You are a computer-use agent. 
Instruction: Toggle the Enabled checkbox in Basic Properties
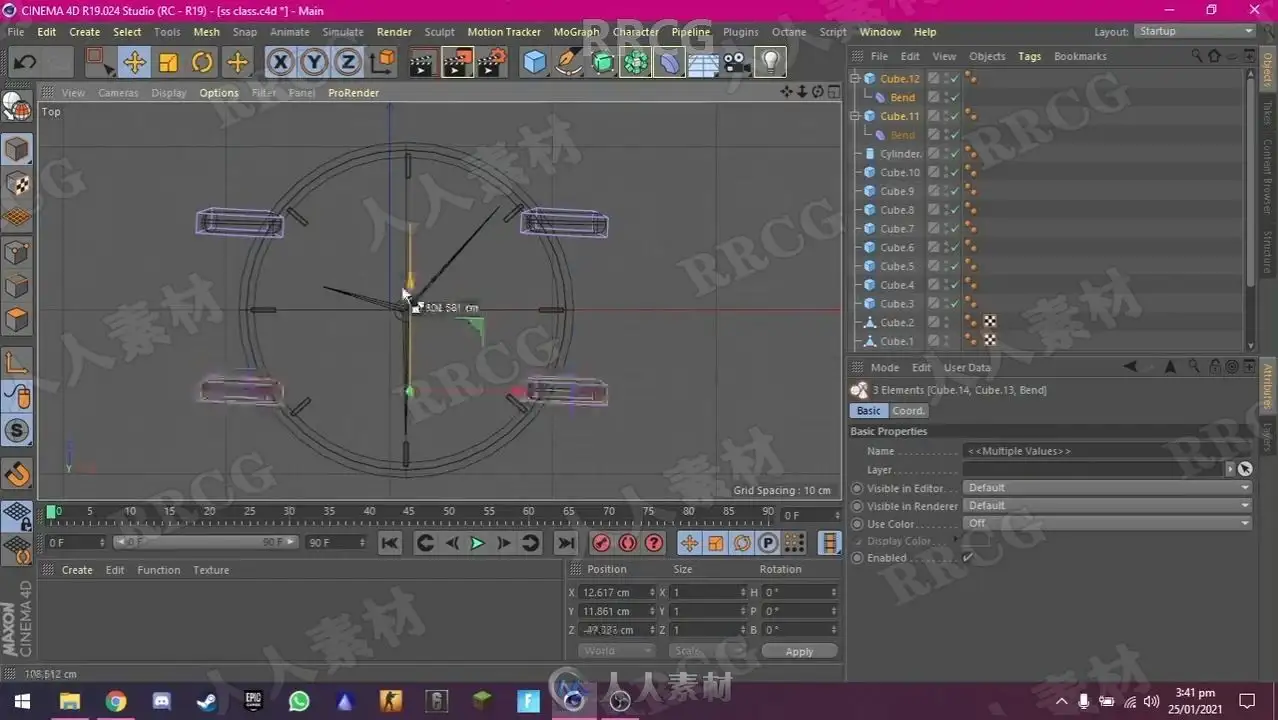pyautogui.click(x=967, y=558)
